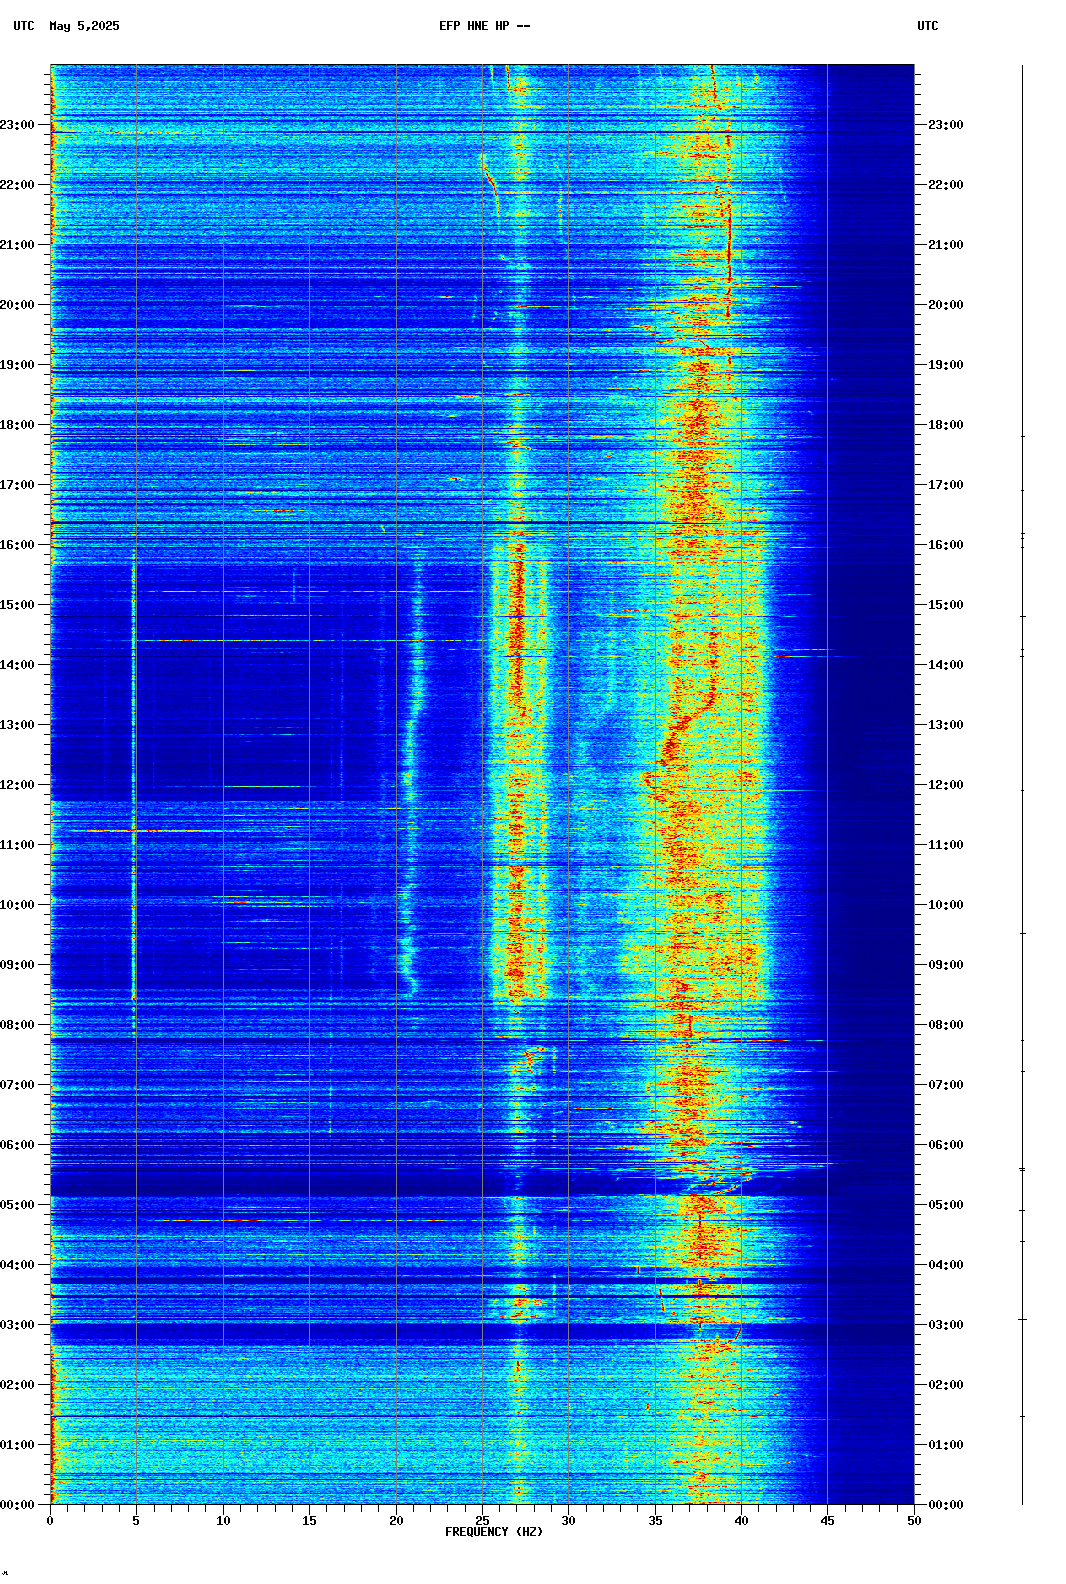
Task: Click the '15' tick on frequency axis
Action: pos(309,1521)
